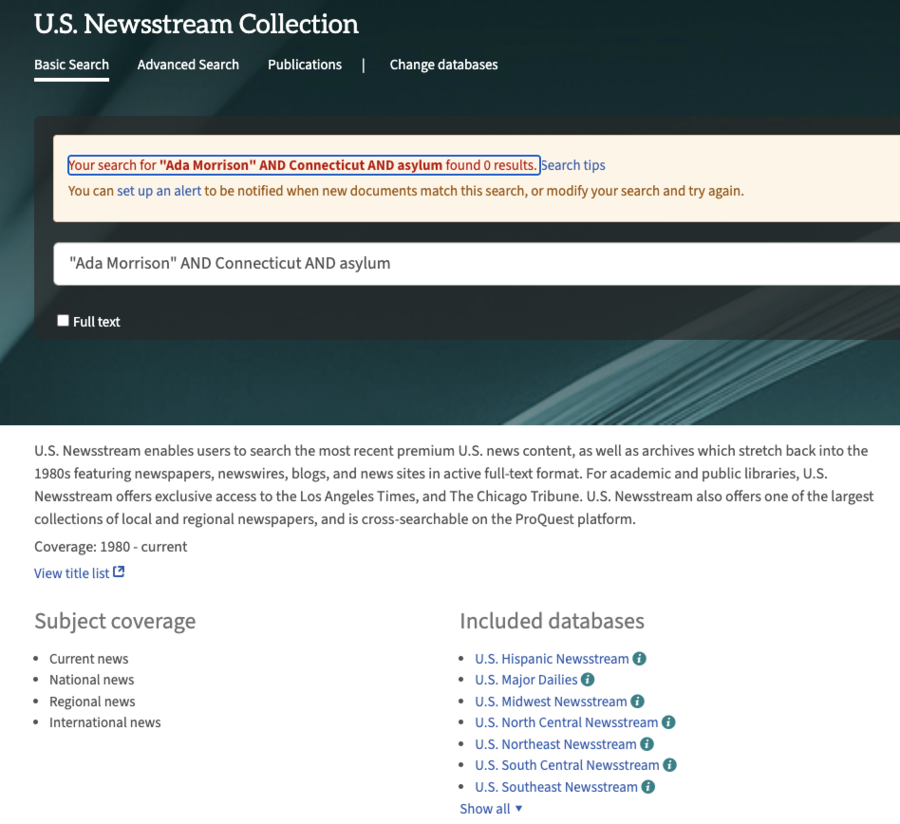Open Change databases

[444, 64]
